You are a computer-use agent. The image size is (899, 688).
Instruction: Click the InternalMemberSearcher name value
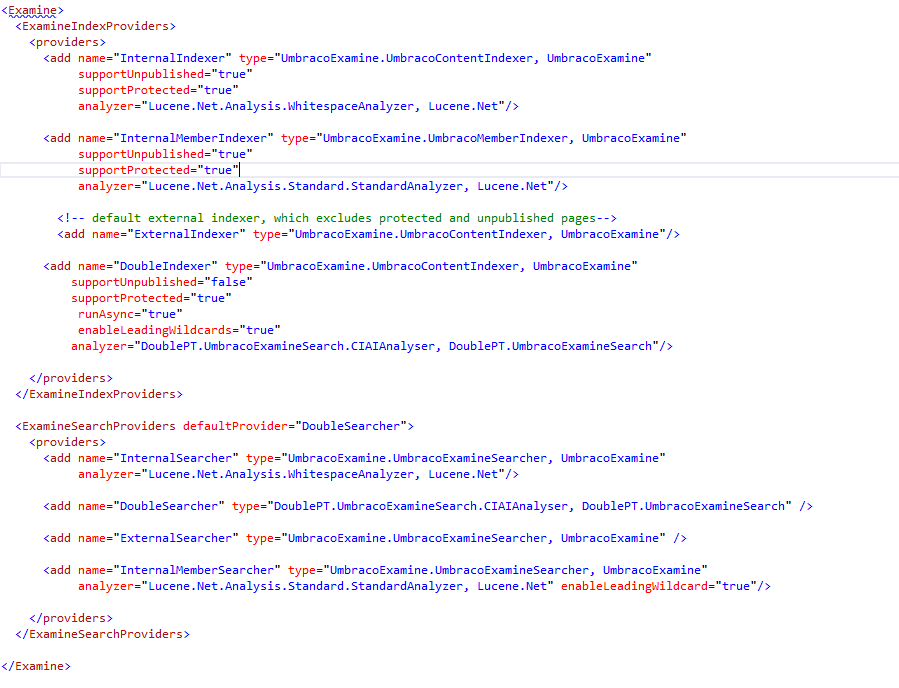coord(197,571)
